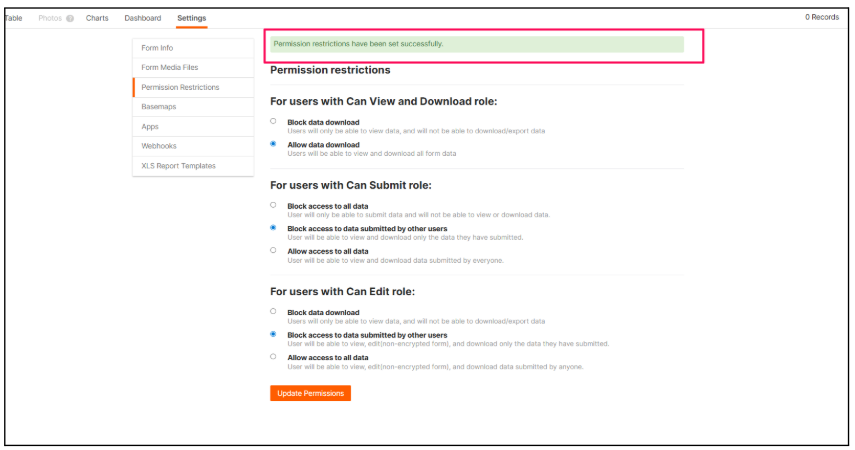Choose Allow access to all data for Edit role

point(274,356)
